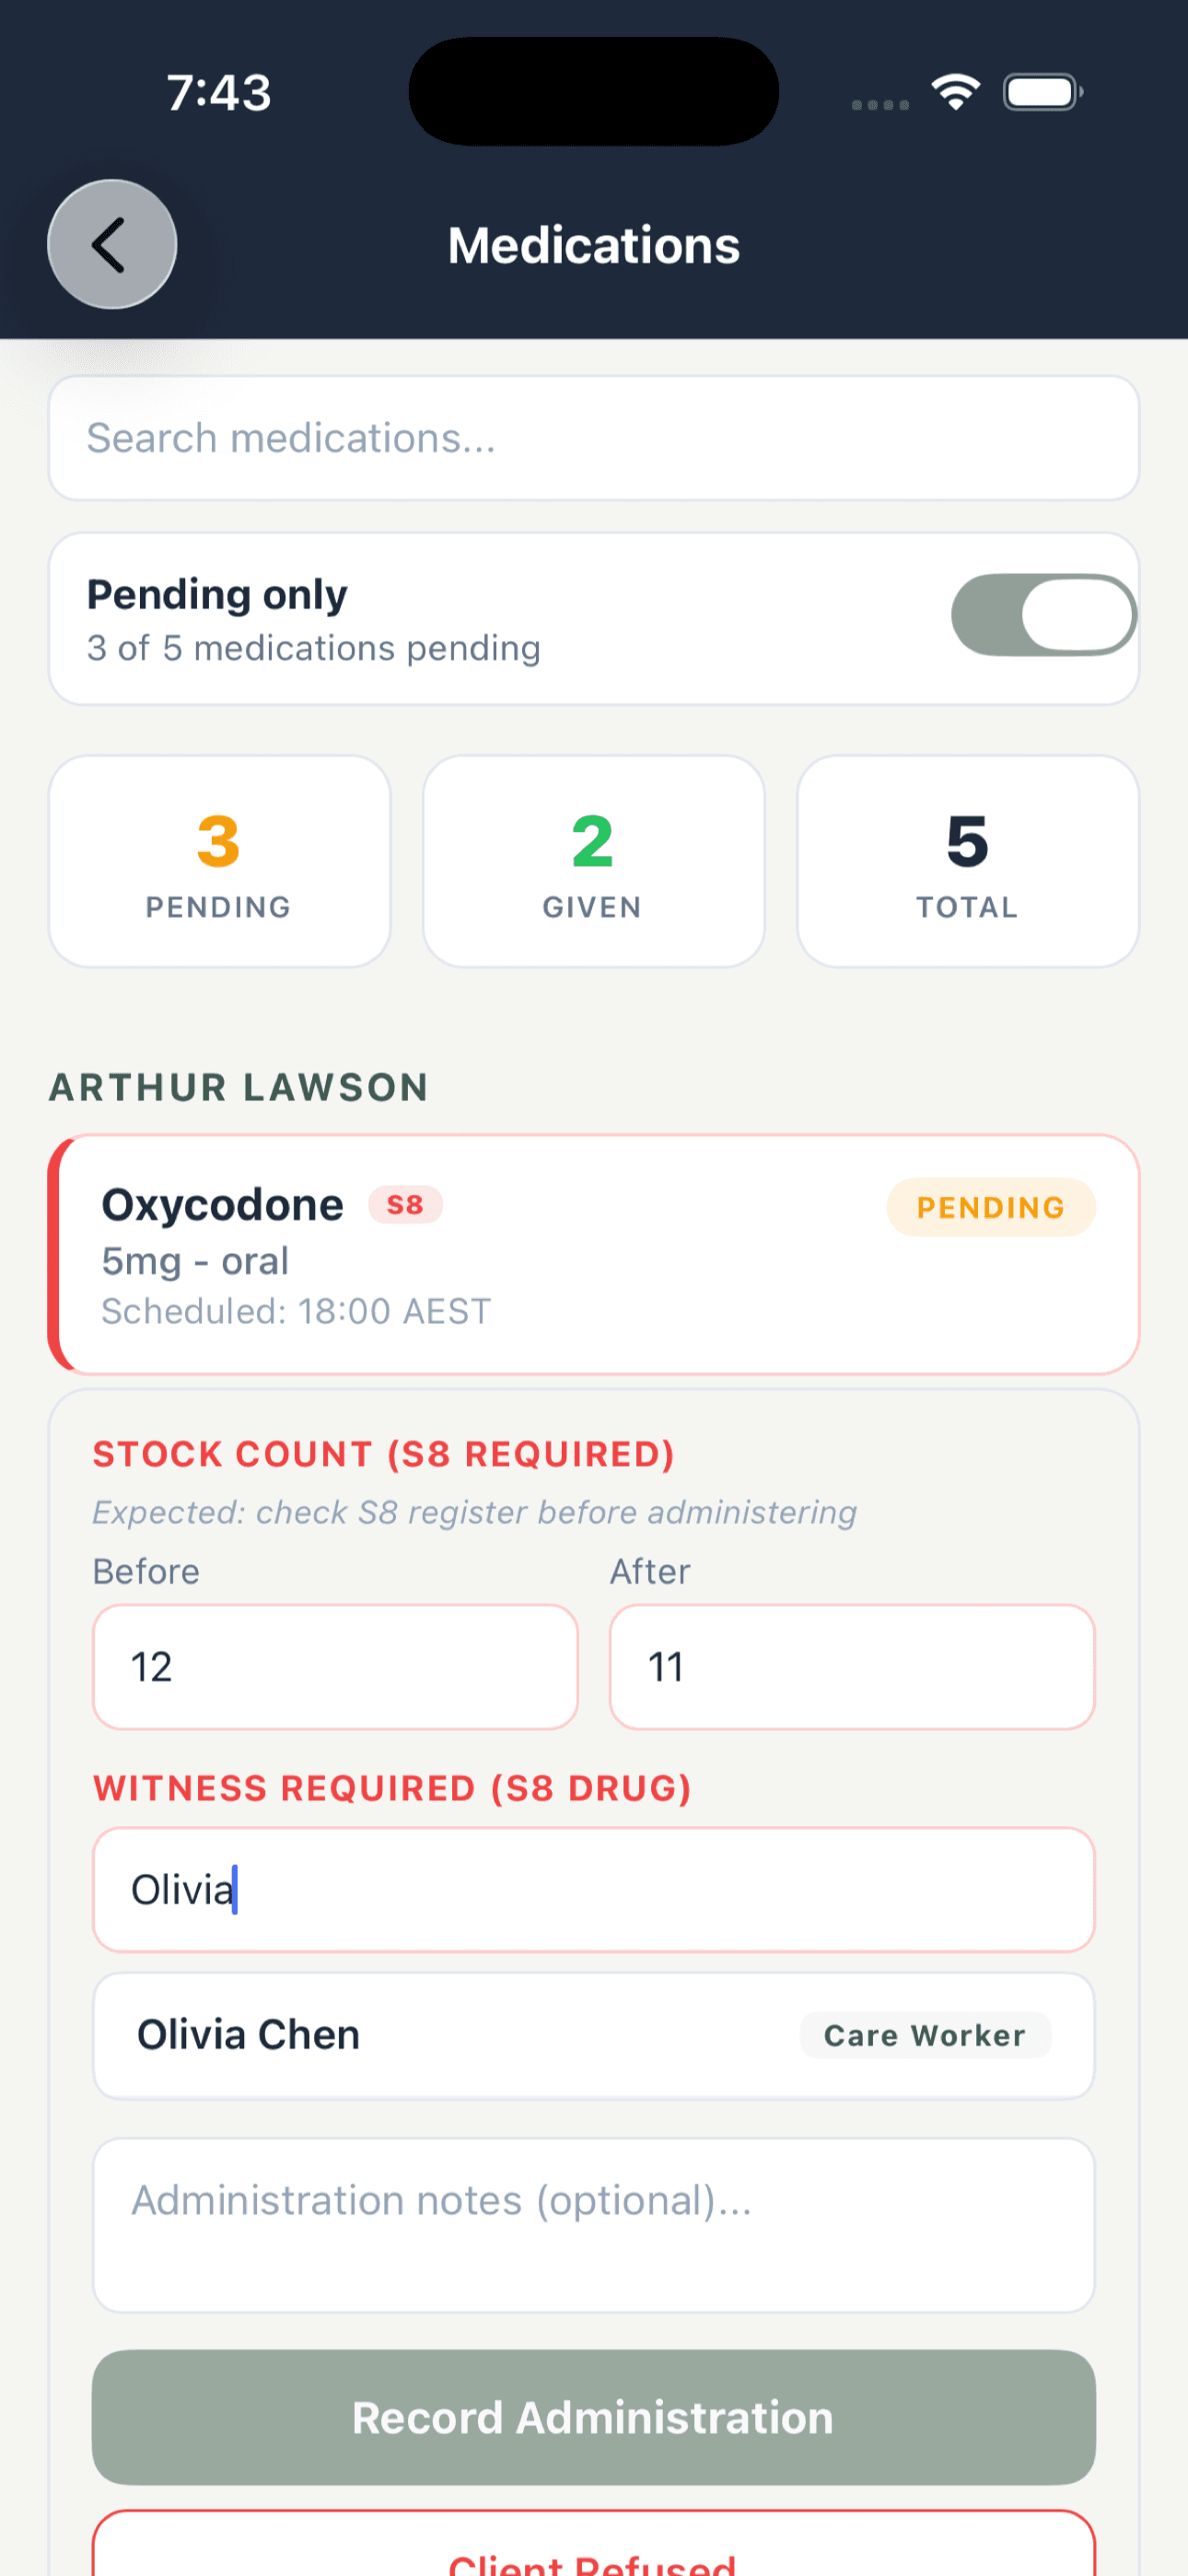Select ARTHUR LAWSON section heading
This screenshot has width=1188, height=2576.
click(x=238, y=1087)
